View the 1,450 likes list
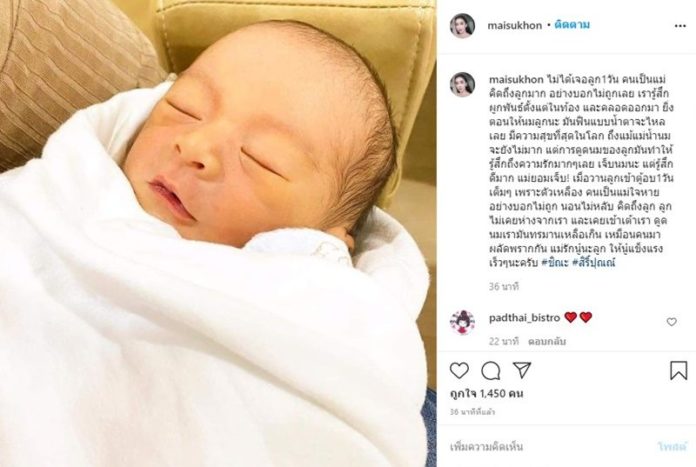Image resolution: width=696 pixels, height=467 pixels. point(487,393)
